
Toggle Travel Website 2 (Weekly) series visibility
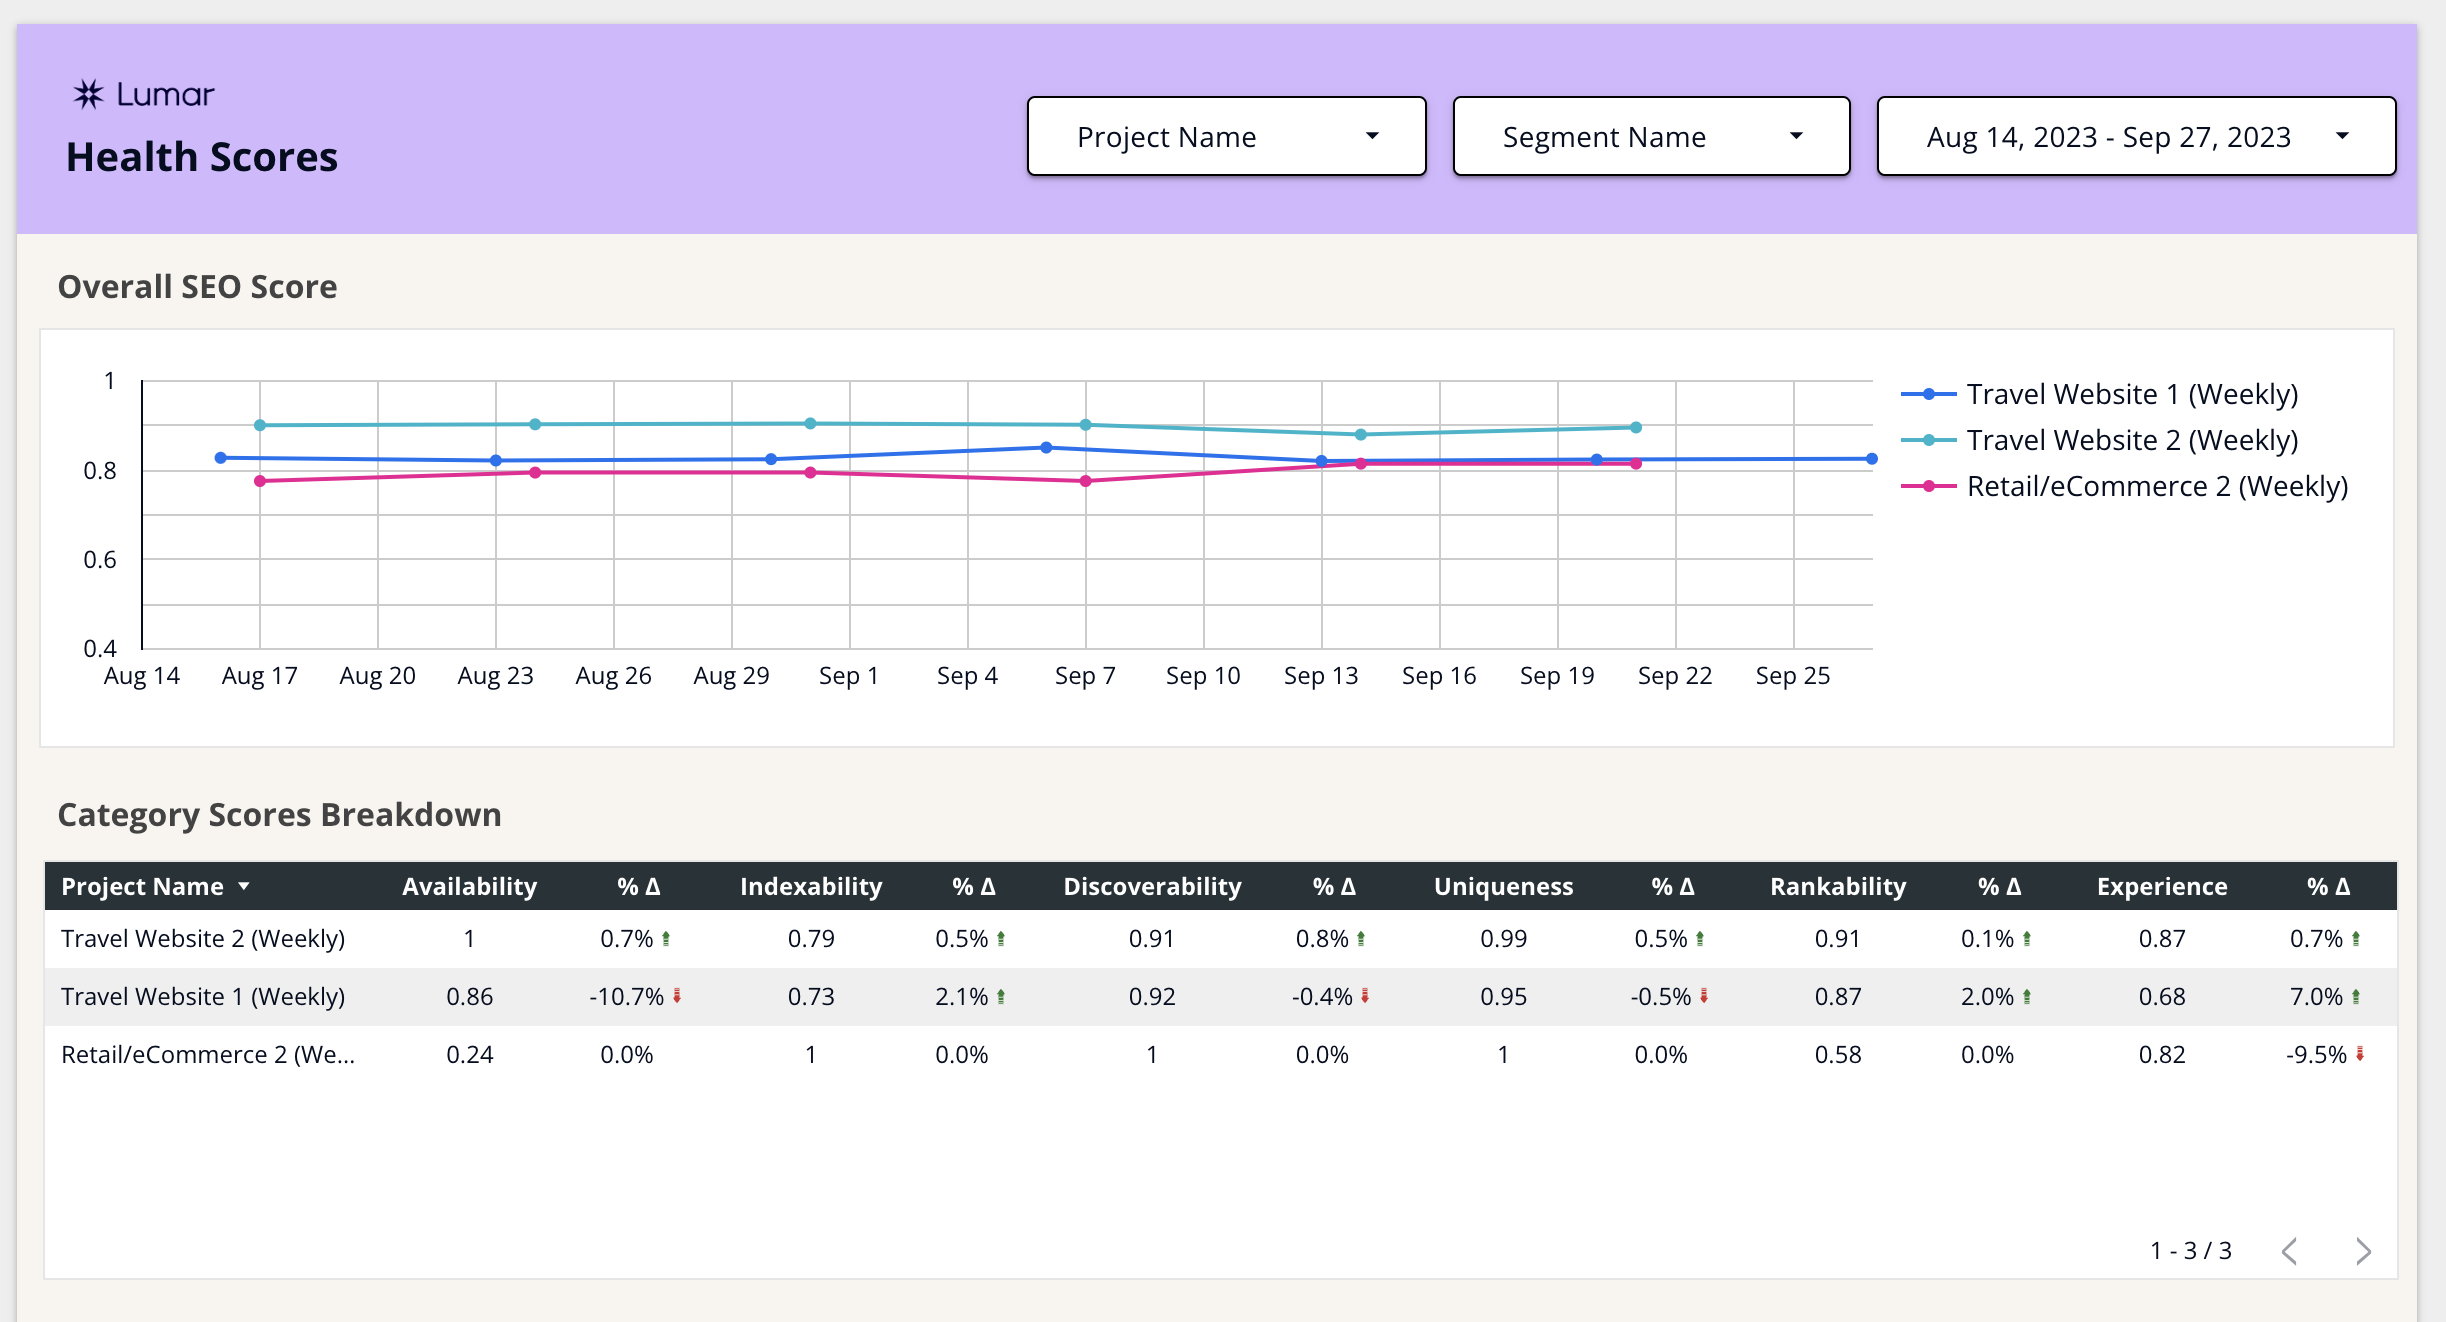(2131, 440)
